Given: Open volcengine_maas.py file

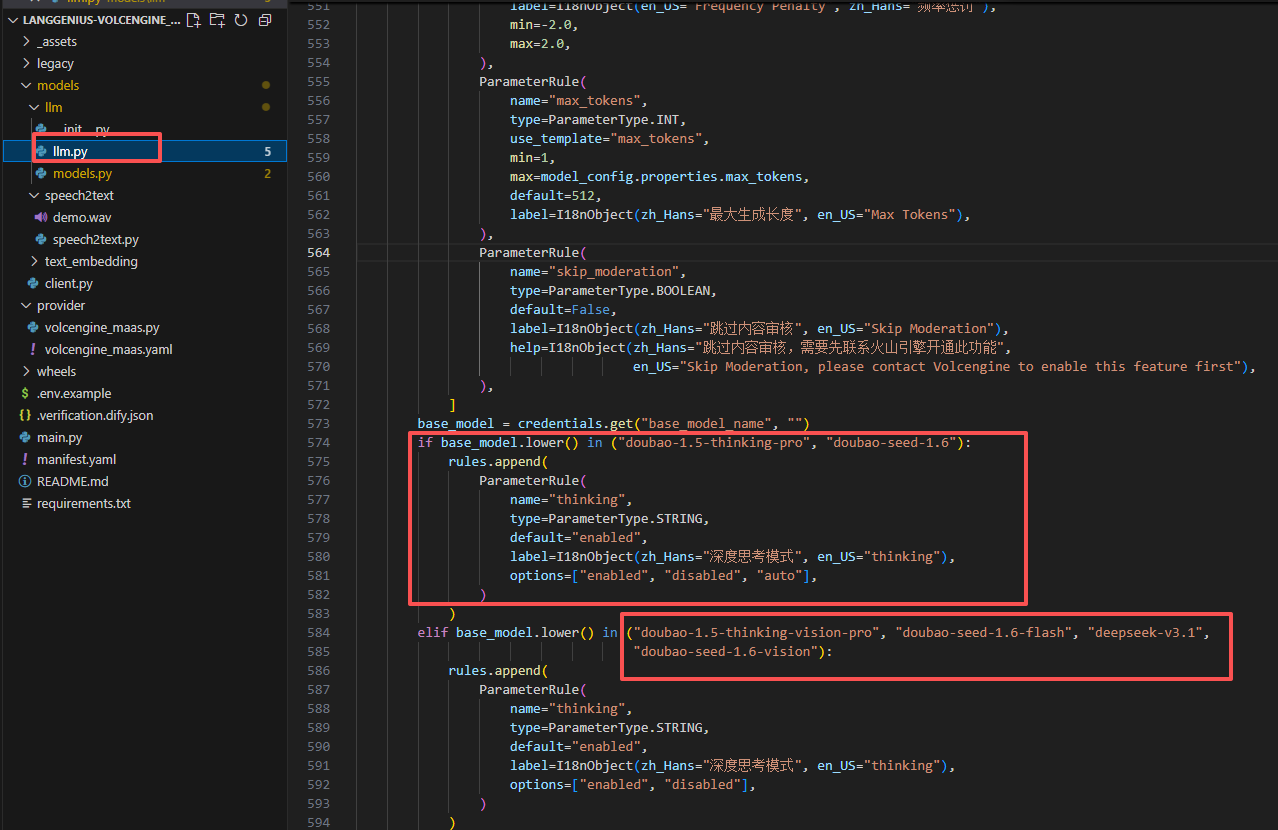Looking at the screenshot, I should coord(102,327).
